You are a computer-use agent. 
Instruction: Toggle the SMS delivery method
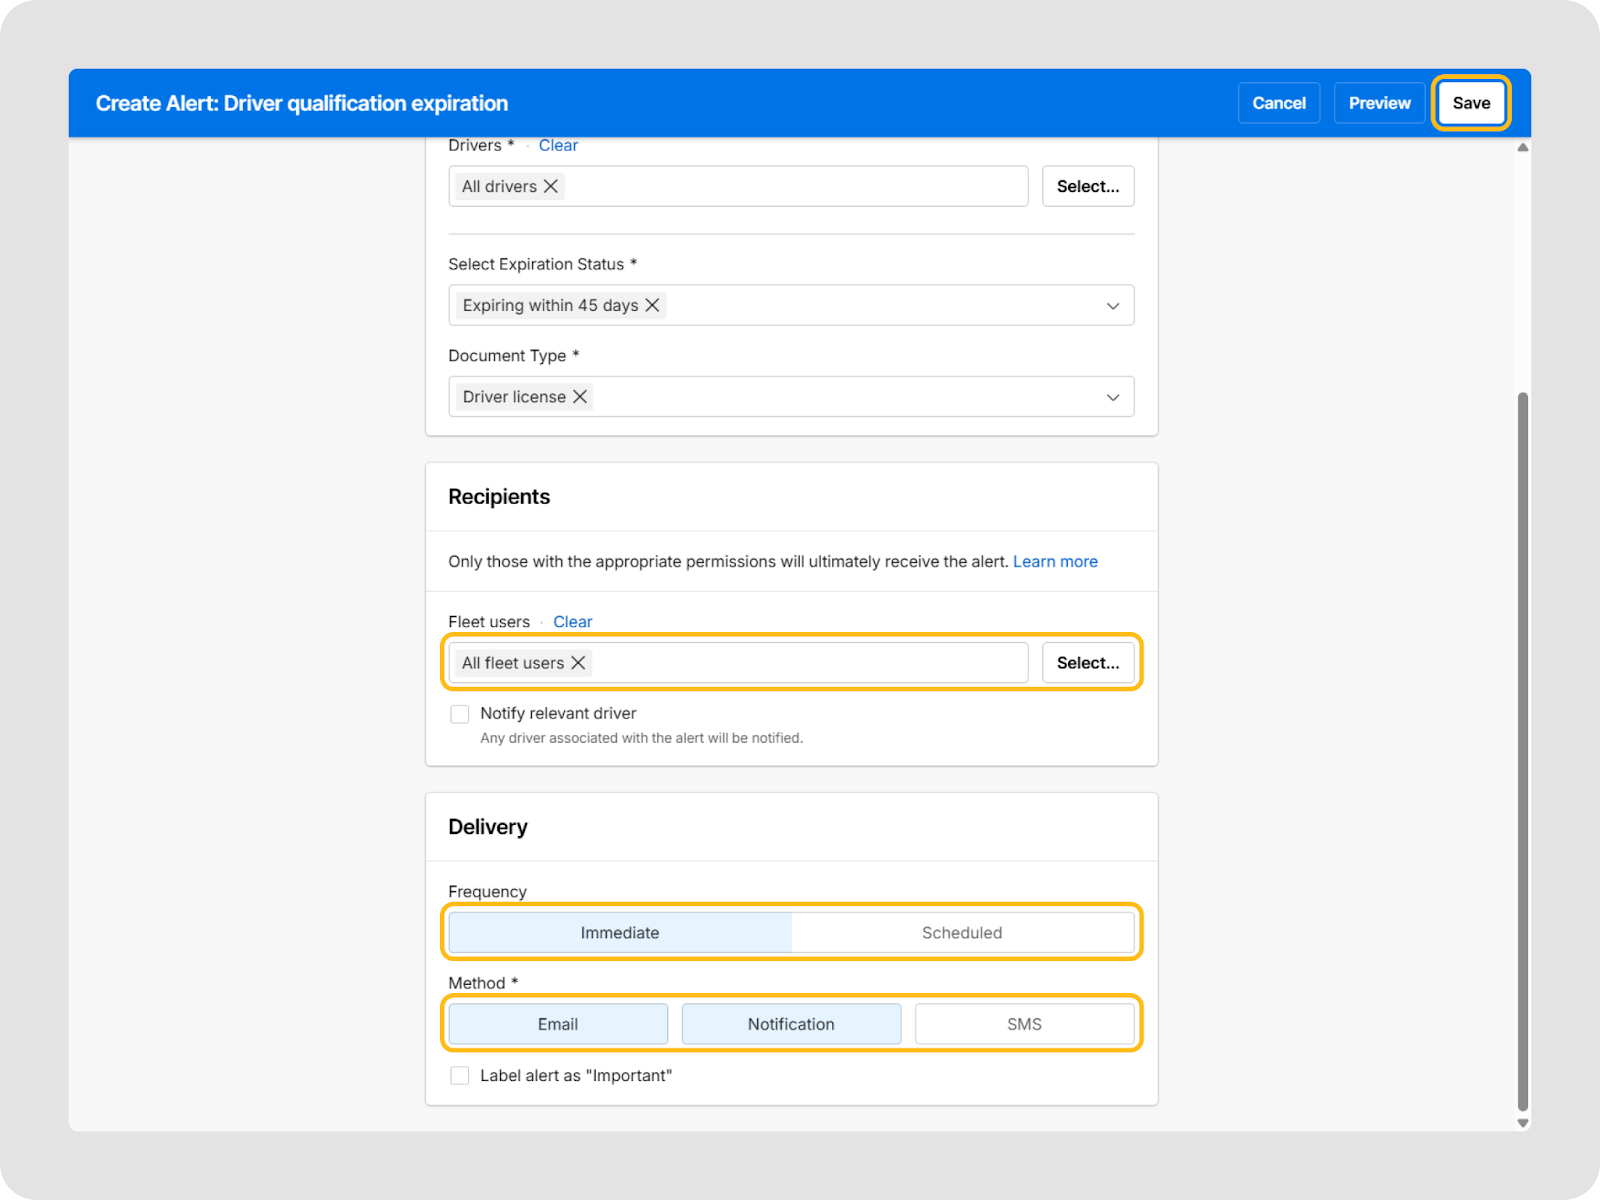(x=1024, y=1024)
